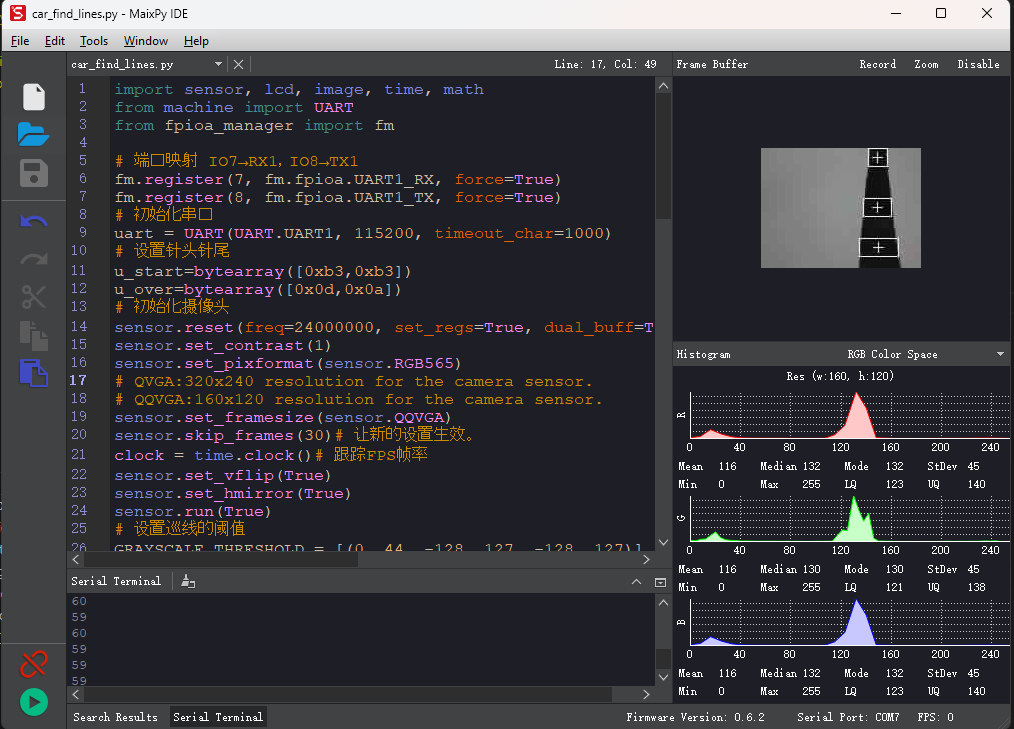Open the car_find_lines.py document dropdown arrow

[220, 64]
